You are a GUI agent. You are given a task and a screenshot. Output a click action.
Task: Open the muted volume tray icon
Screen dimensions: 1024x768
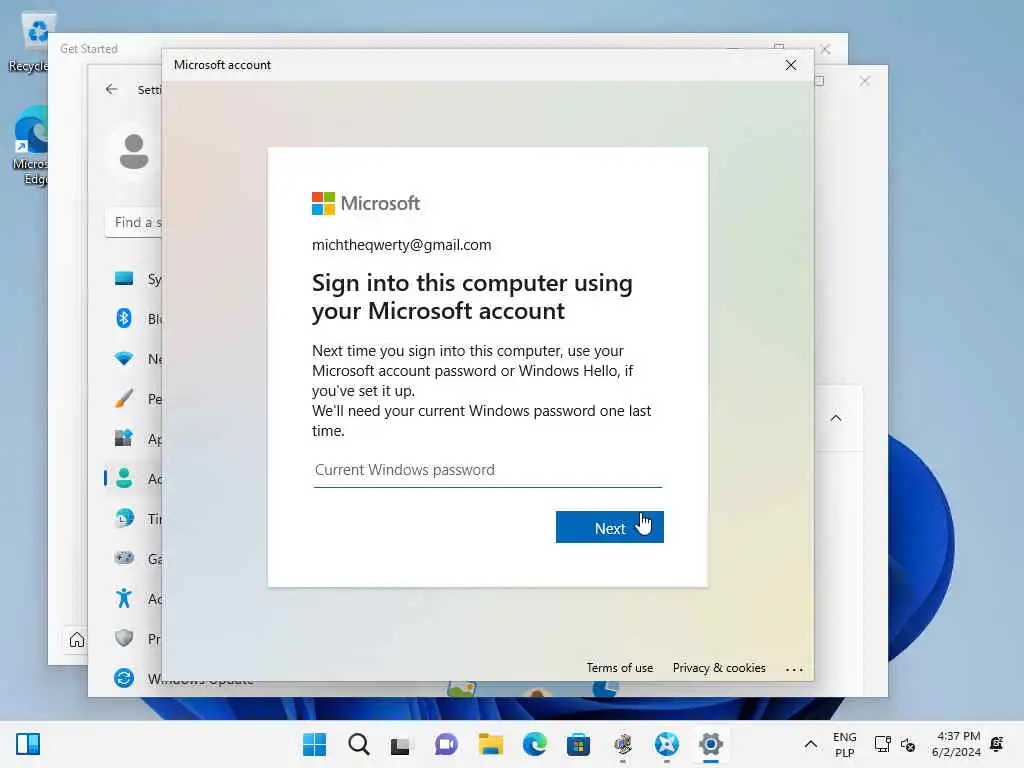[x=908, y=744]
